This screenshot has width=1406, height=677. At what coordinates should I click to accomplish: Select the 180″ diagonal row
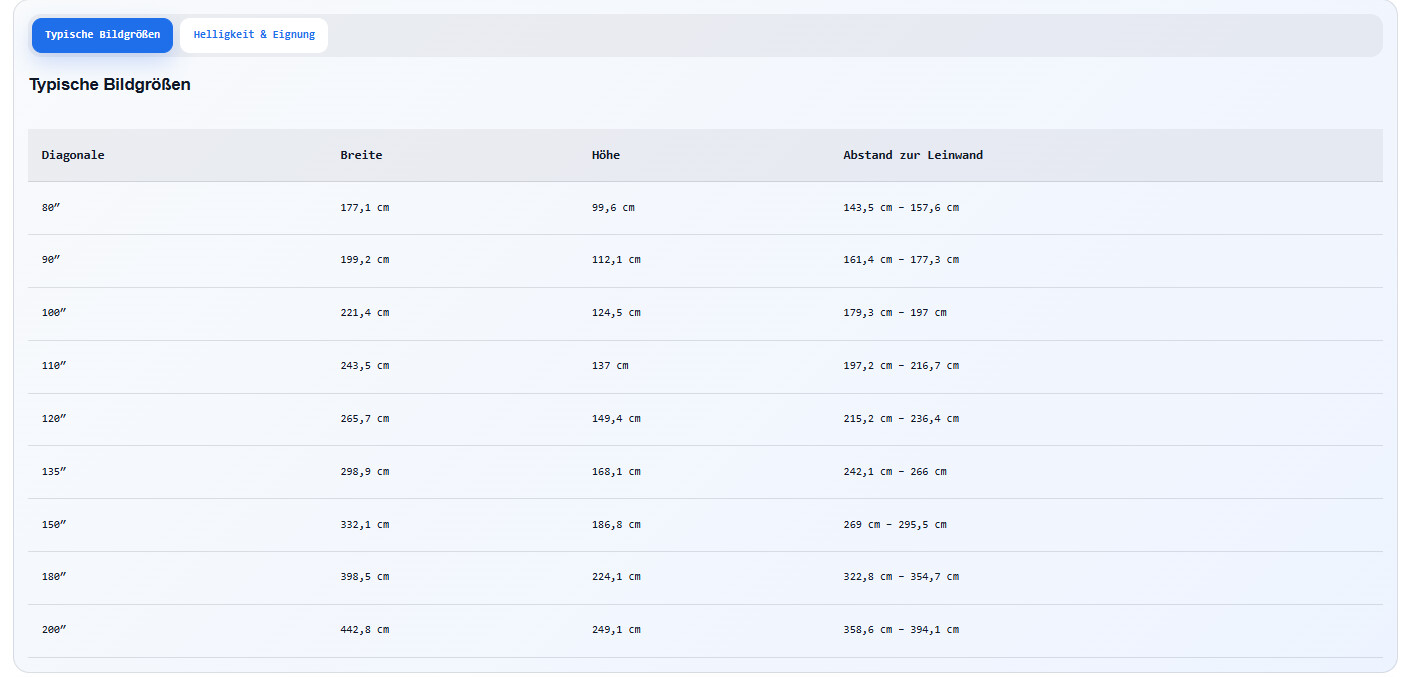[705, 577]
